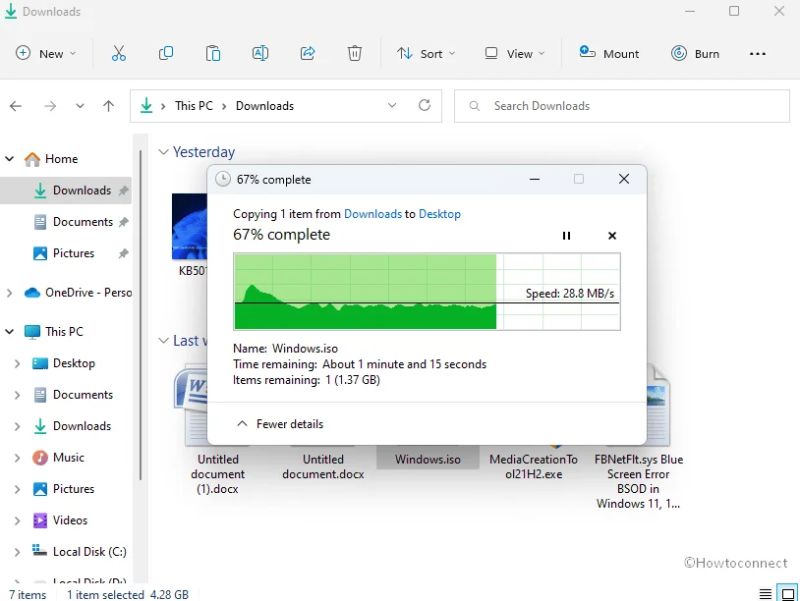
Task: Open the New menu
Action: [46, 53]
